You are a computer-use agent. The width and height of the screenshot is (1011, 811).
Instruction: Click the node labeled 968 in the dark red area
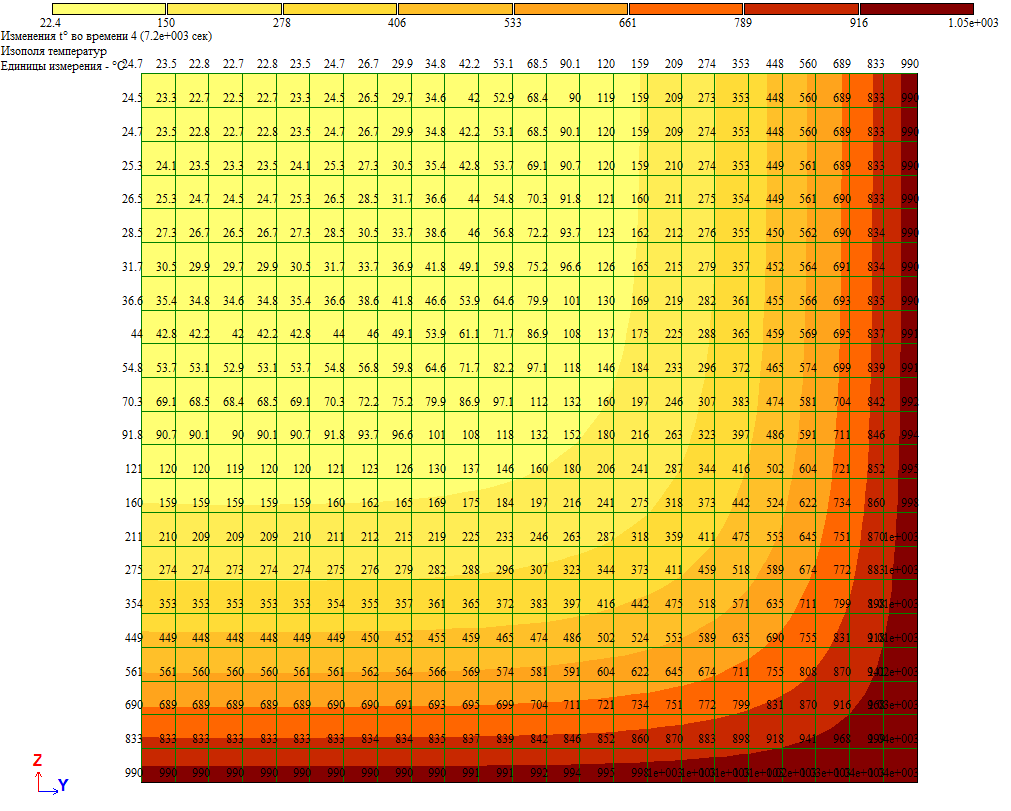(x=842, y=740)
